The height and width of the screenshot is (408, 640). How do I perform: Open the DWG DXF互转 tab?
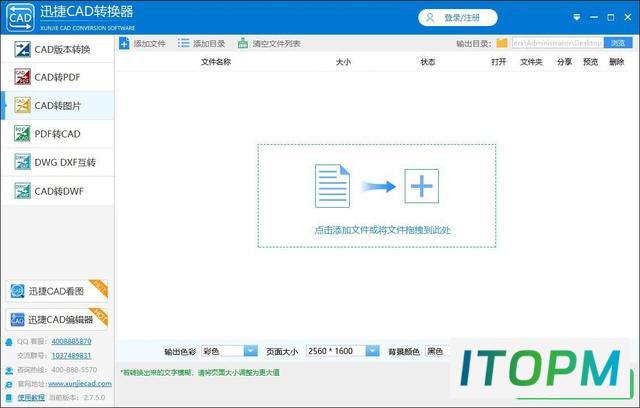58,162
